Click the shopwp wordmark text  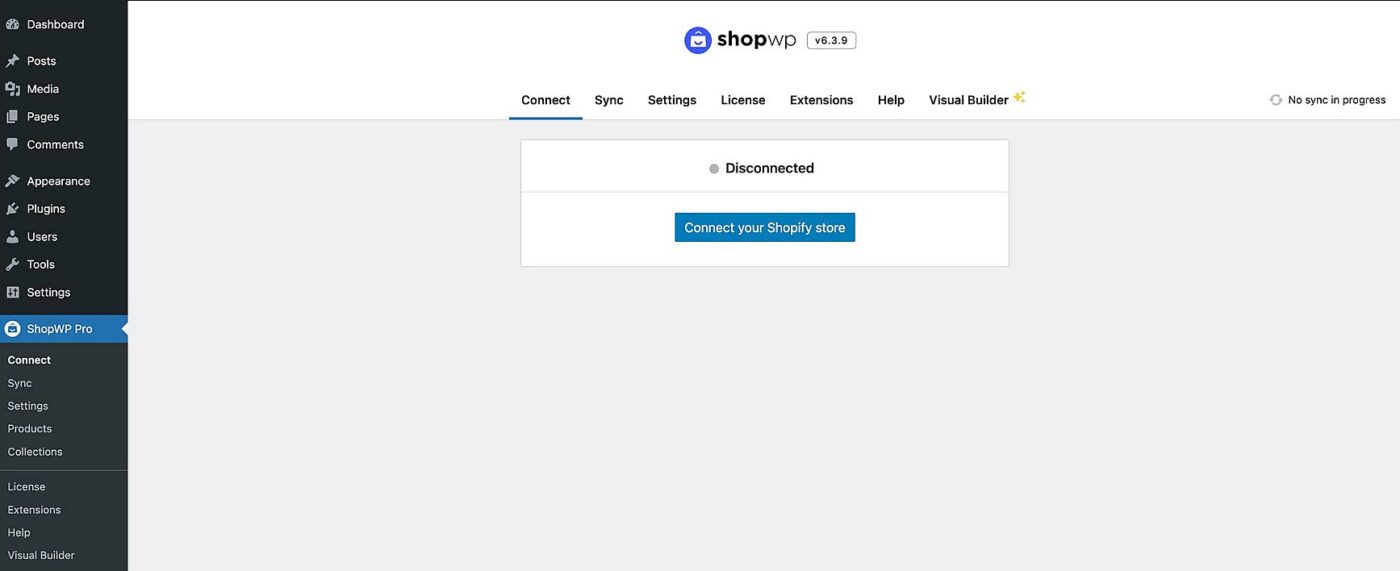click(x=756, y=40)
